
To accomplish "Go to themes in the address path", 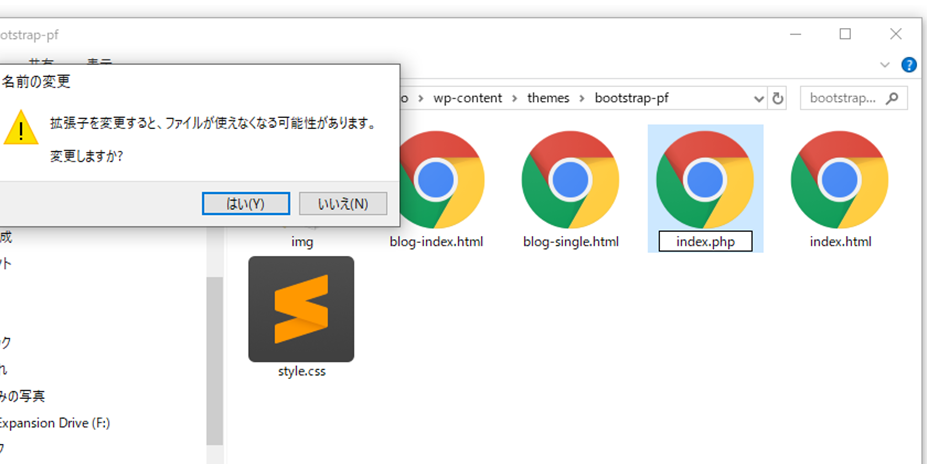I will point(548,98).
